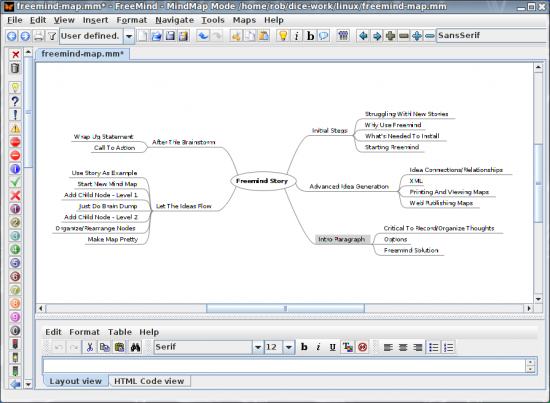550x403 pixels.
Task: Select the Initial Steps node
Action: [x=330, y=130]
